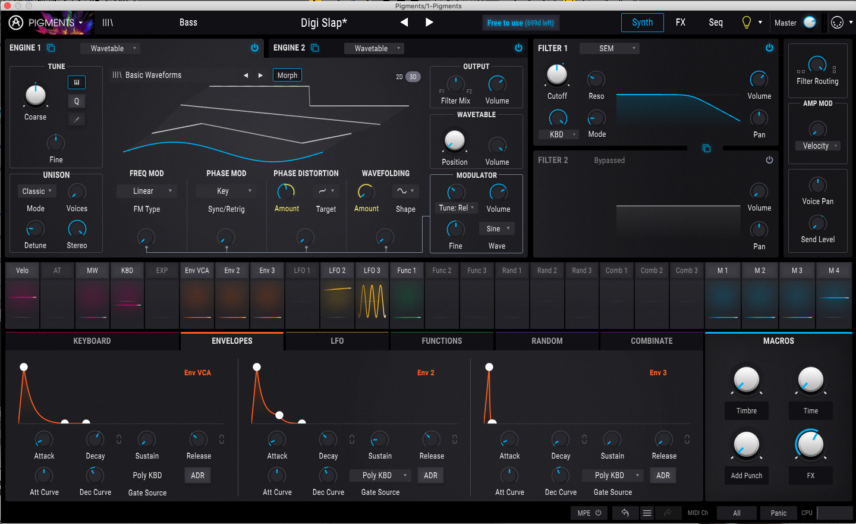
Task: Select the LFO 3 modulation source
Action: point(372,295)
